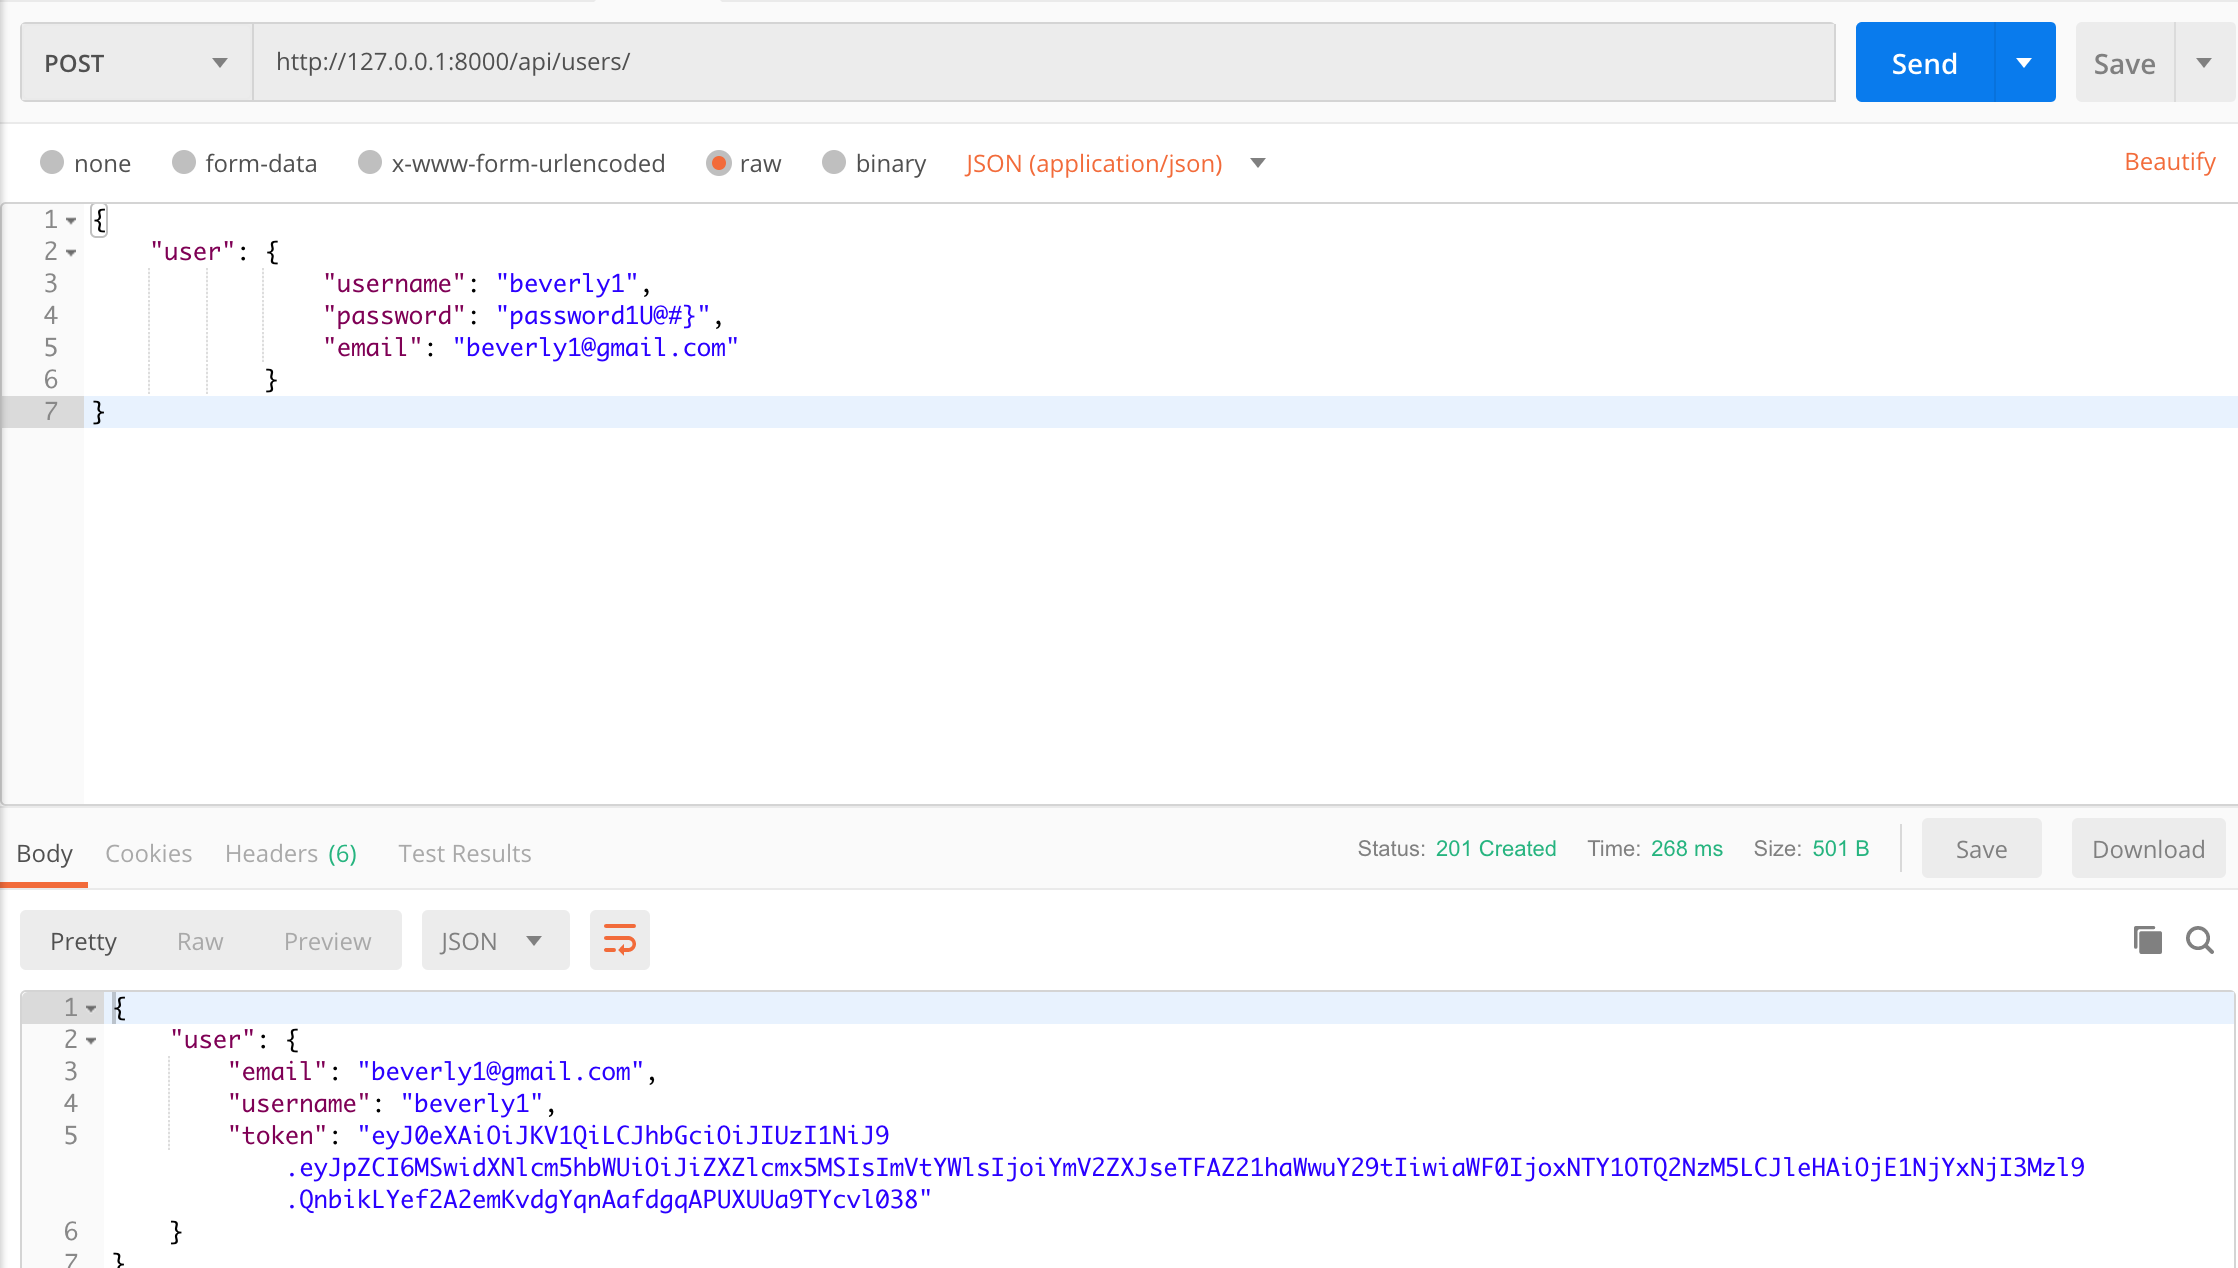Open the response format dropdown showing JSON

[x=495, y=940]
